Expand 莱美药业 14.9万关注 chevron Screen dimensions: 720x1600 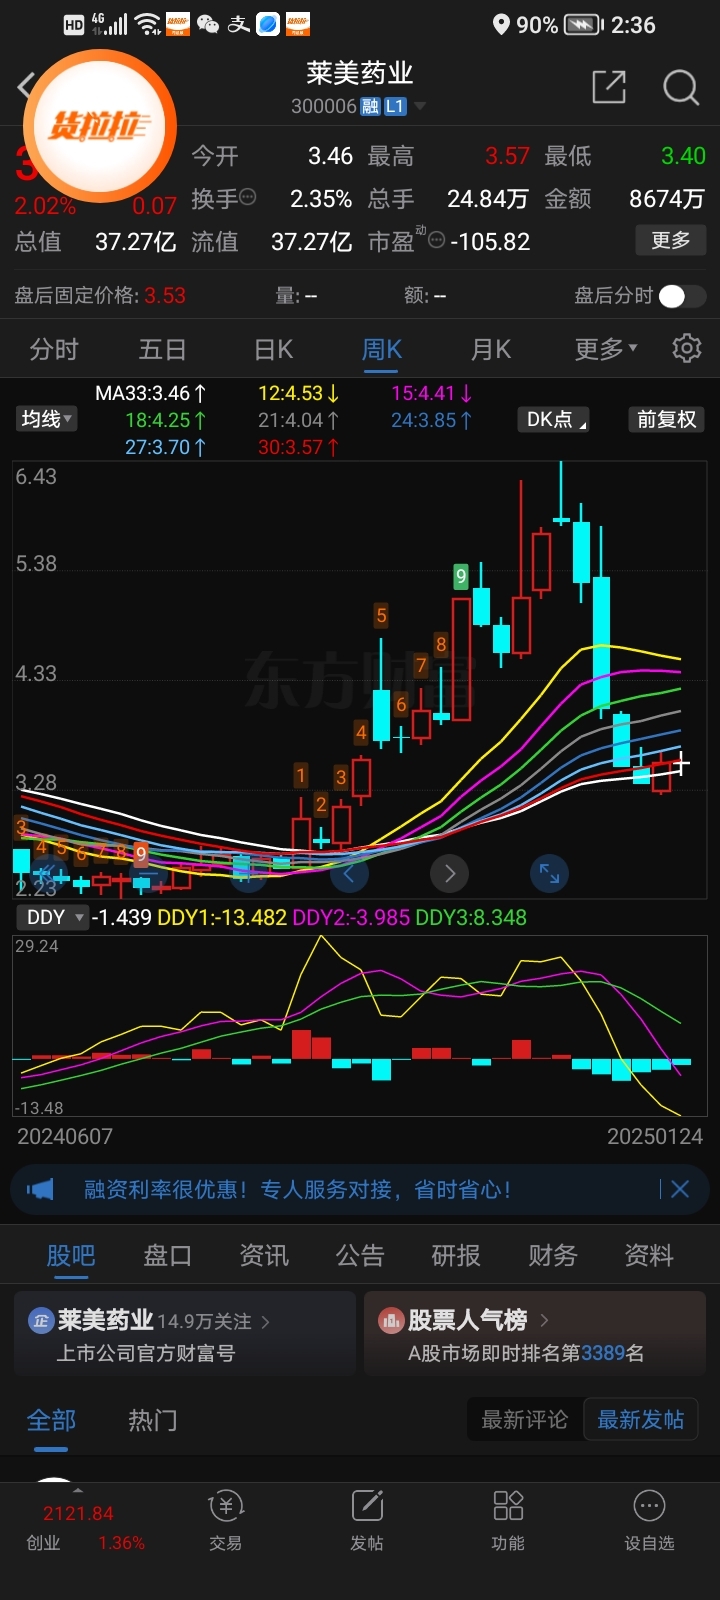[266, 1322]
